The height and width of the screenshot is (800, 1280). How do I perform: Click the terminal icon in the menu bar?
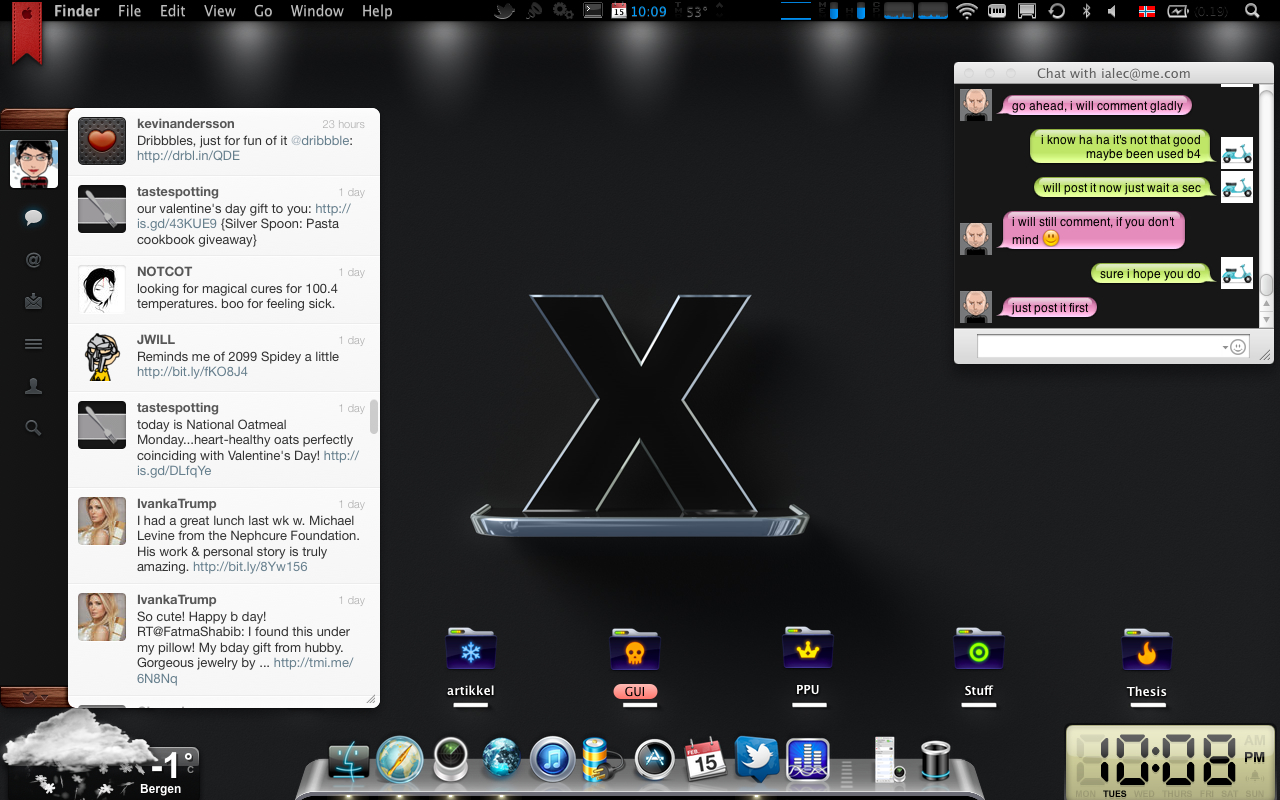(593, 11)
